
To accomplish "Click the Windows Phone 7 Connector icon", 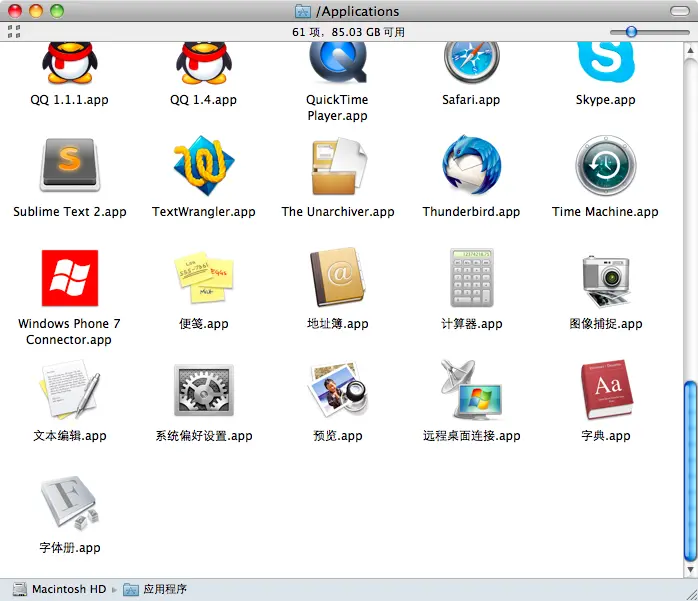I will [70, 278].
